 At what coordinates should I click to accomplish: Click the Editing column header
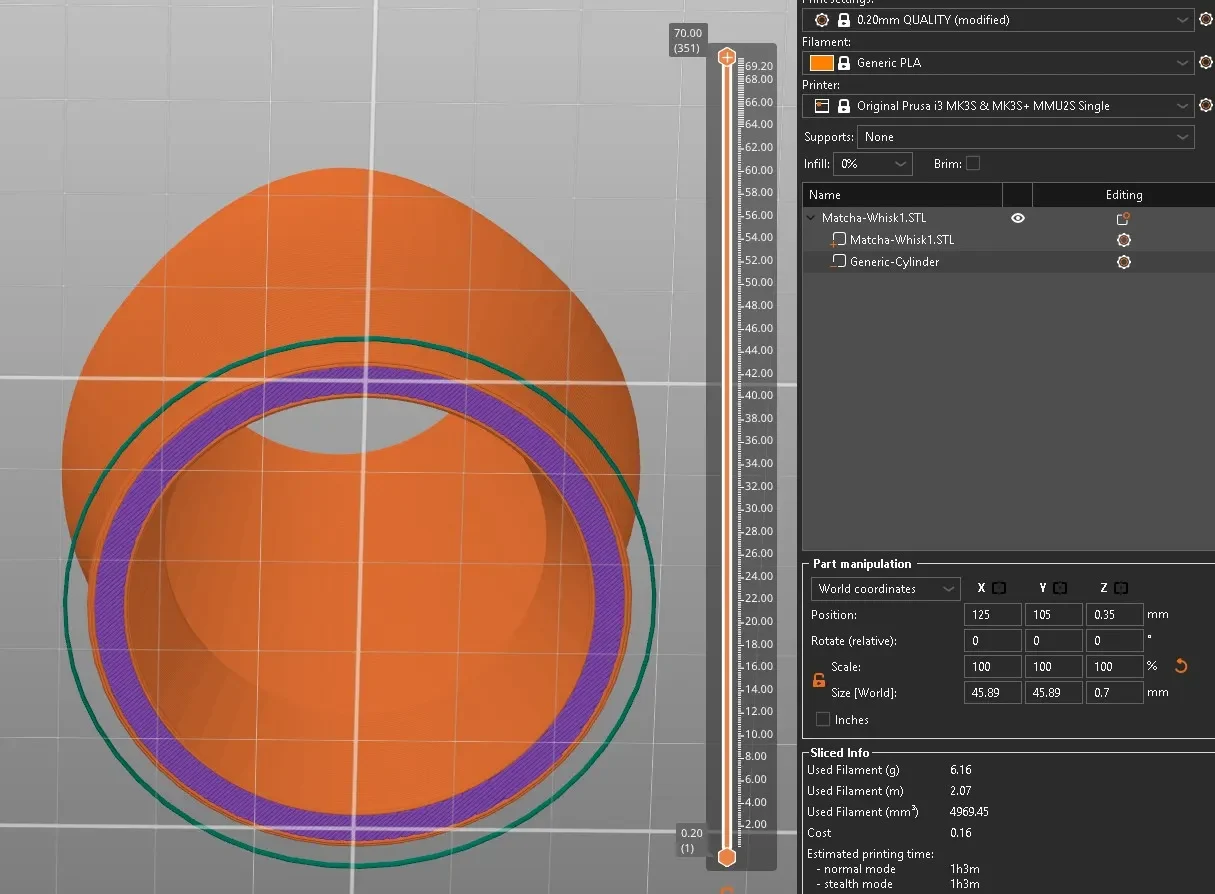(x=1124, y=195)
